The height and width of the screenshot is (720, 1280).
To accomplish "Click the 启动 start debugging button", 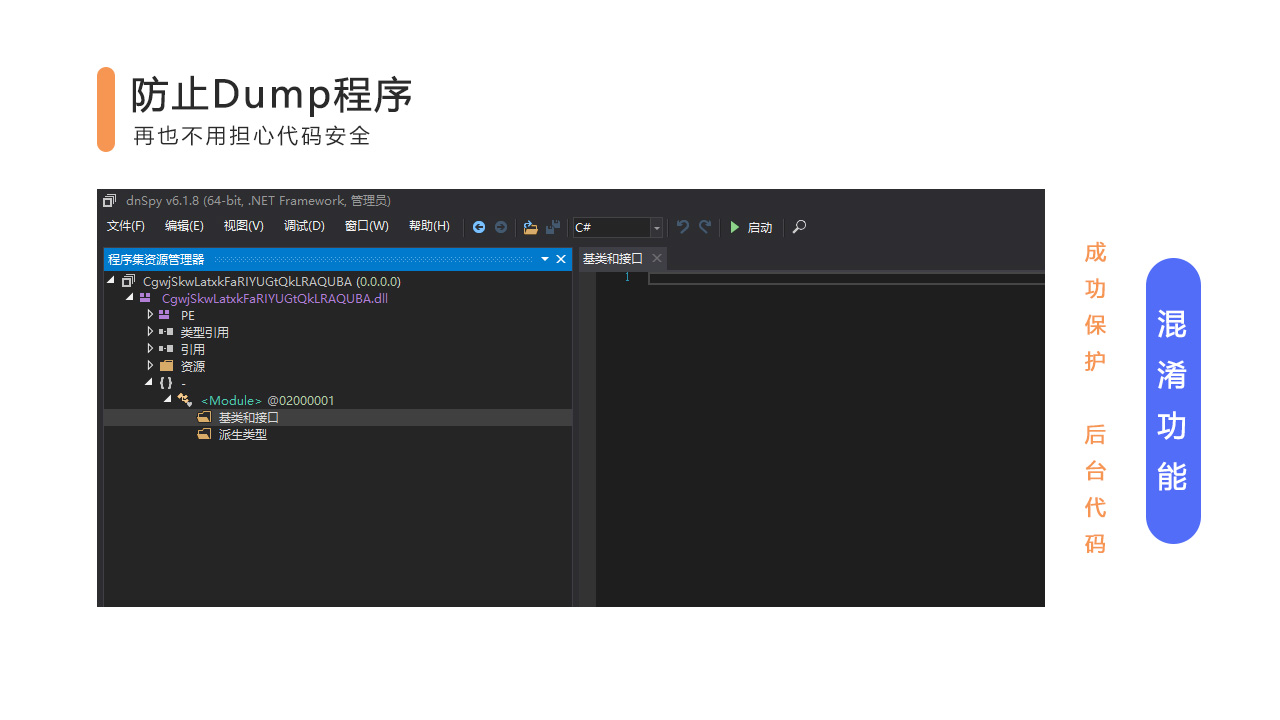I will point(751,227).
